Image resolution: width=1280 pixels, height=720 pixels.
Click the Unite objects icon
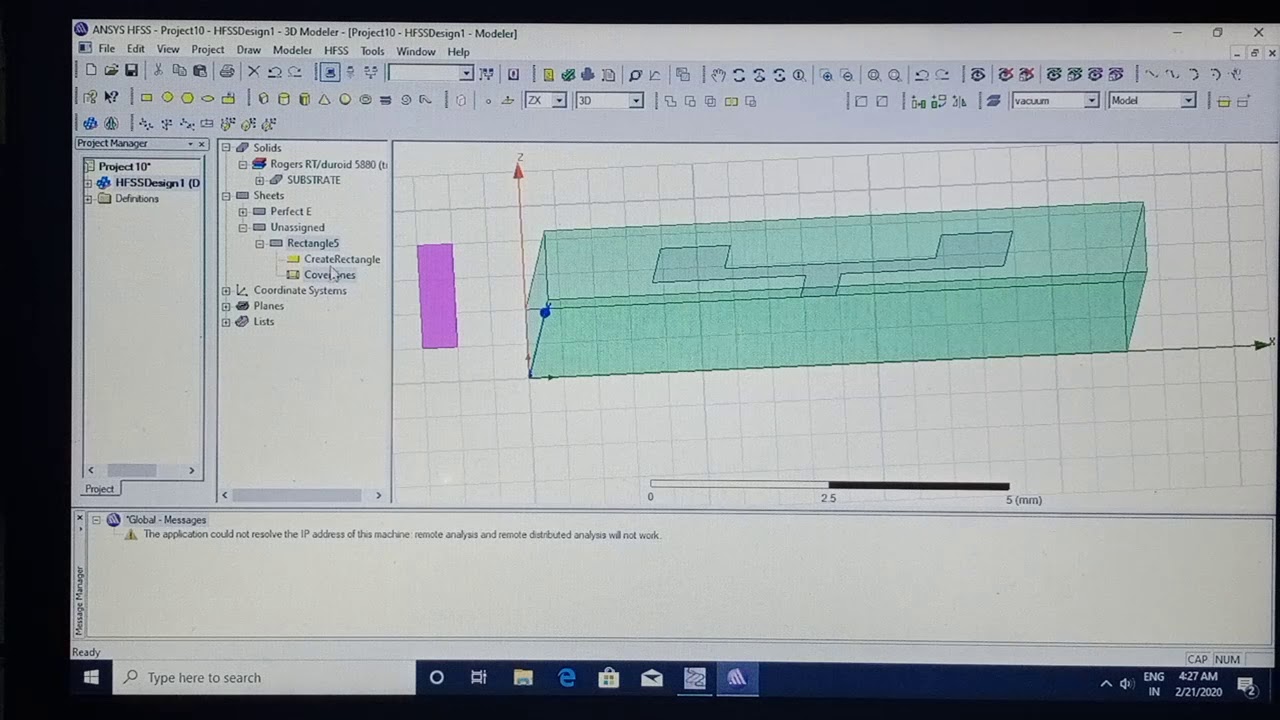pos(670,101)
